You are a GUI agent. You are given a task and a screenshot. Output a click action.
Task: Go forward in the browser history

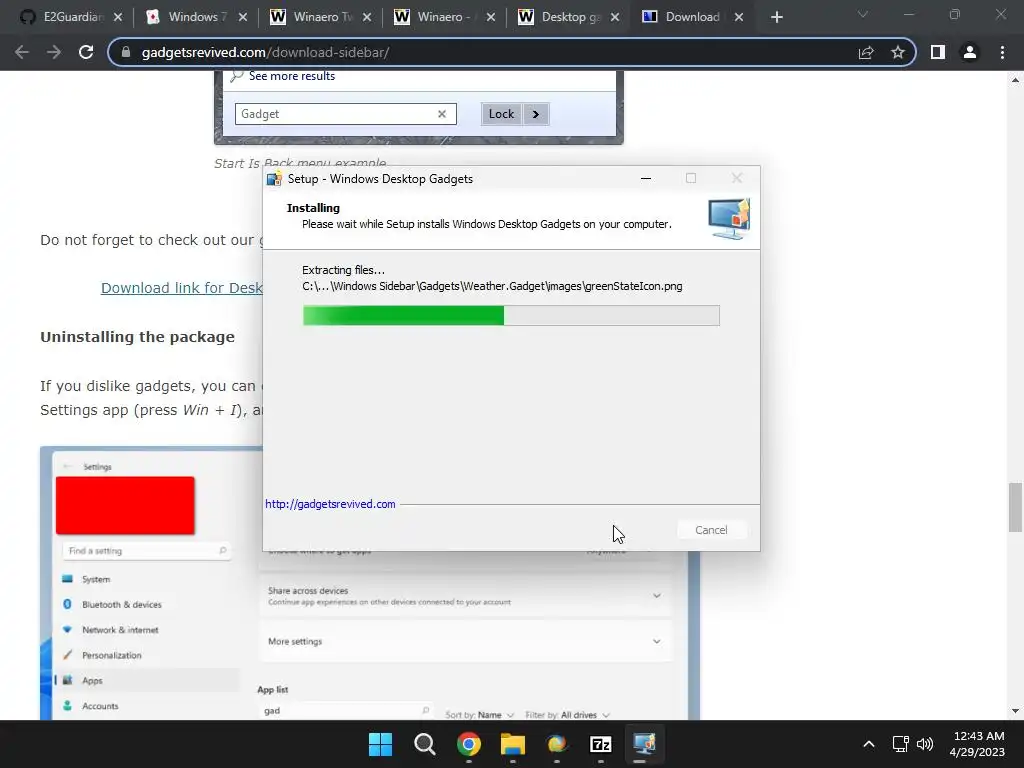tap(54, 52)
